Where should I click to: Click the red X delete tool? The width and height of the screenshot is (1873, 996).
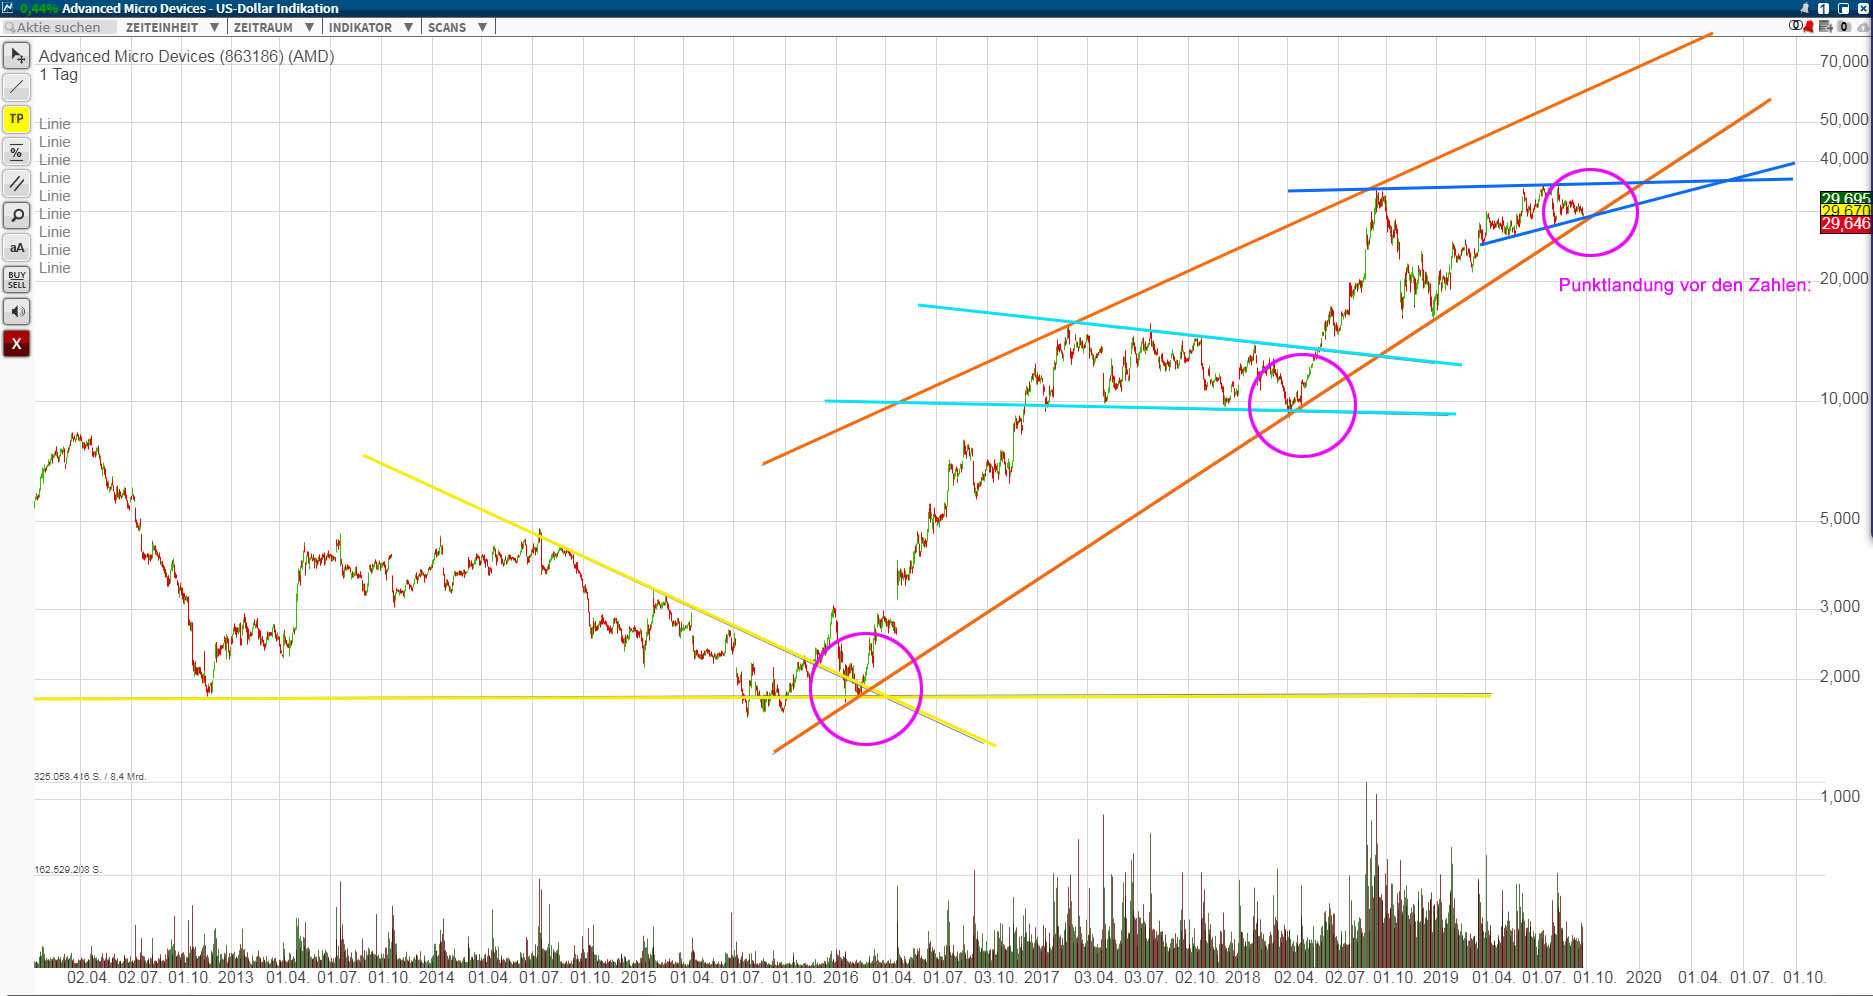coord(17,343)
